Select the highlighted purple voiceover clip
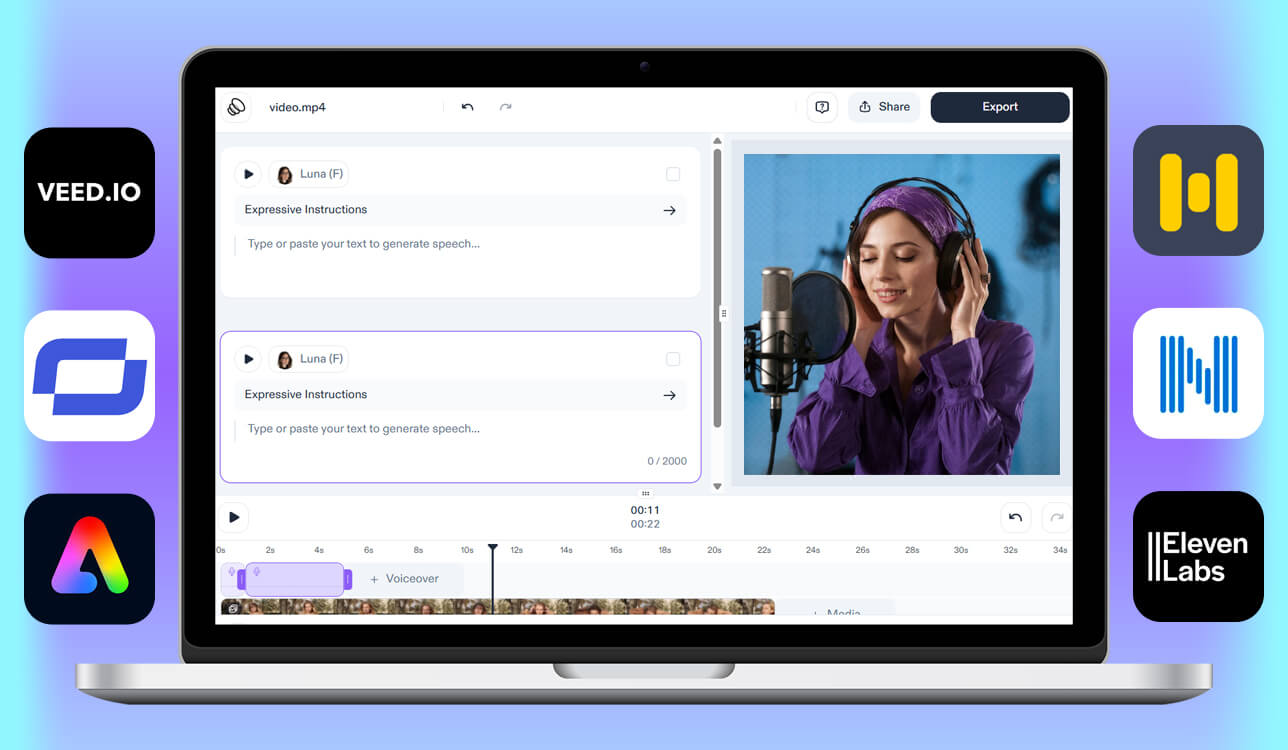This screenshot has width=1288, height=750. pos(295,579)
